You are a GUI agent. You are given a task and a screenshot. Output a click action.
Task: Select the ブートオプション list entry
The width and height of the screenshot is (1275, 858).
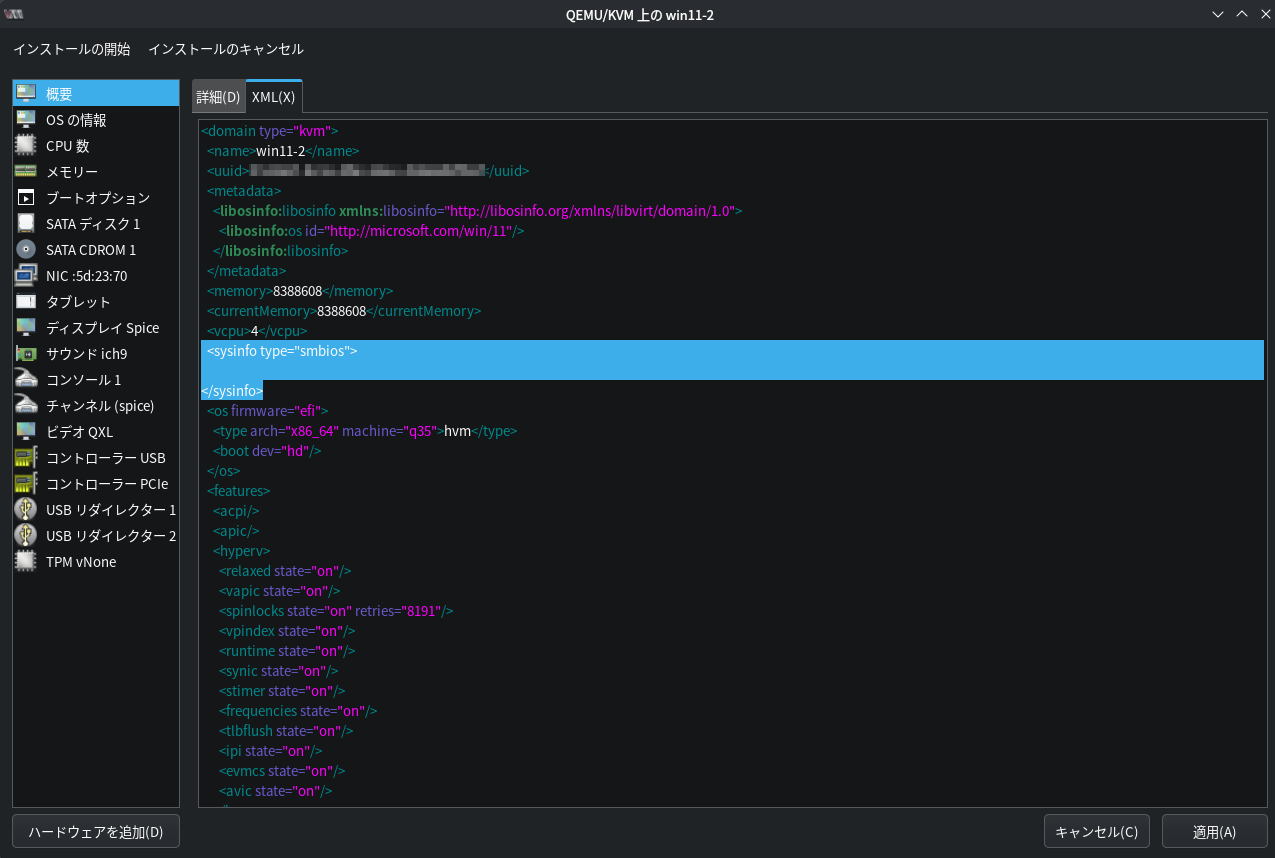96,198
